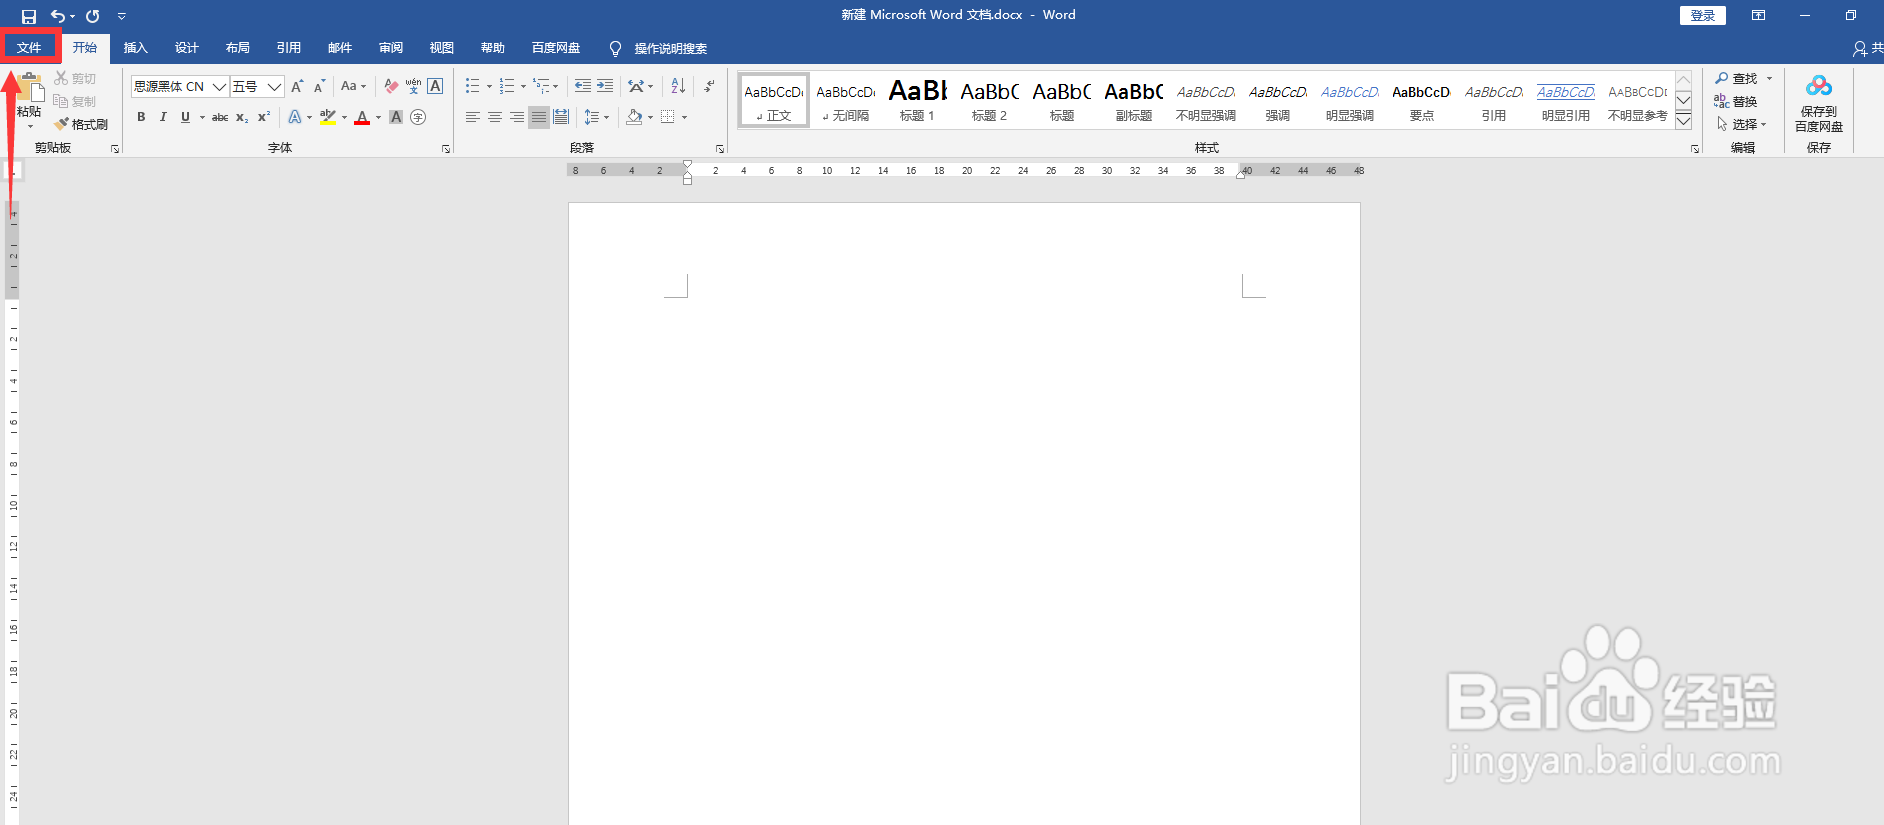This screenshot has height=825, width=1884.
Task: Expand the Paste (粘贴) dropdown arrow
Action: tap(29, 127)
